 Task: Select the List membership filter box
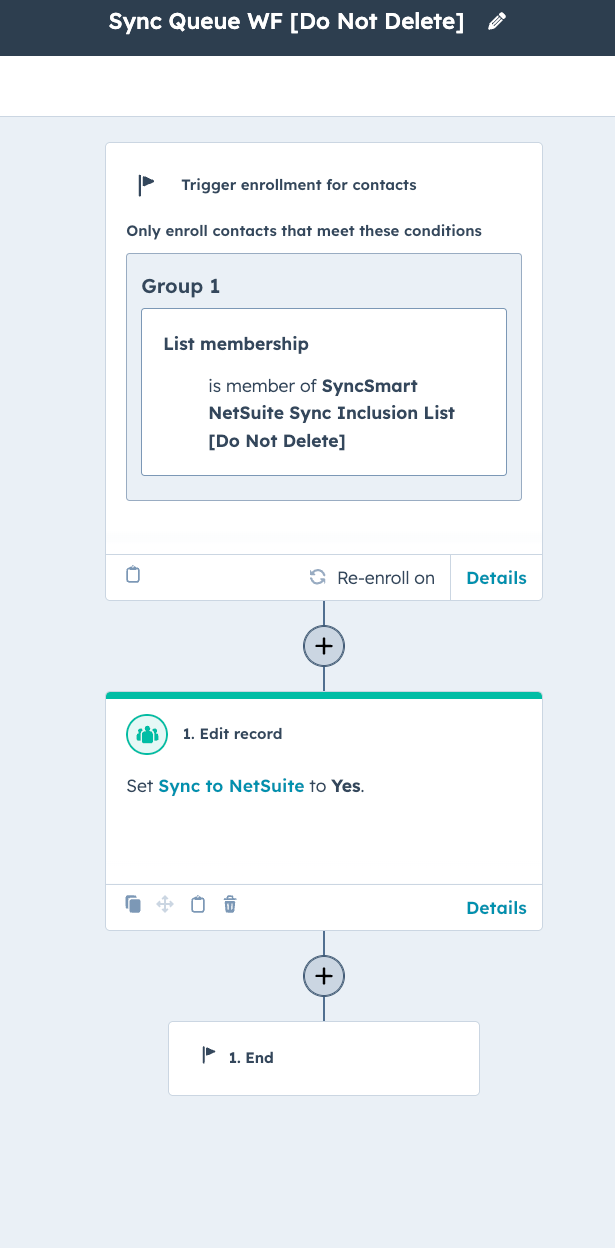[x=324, y=391]
